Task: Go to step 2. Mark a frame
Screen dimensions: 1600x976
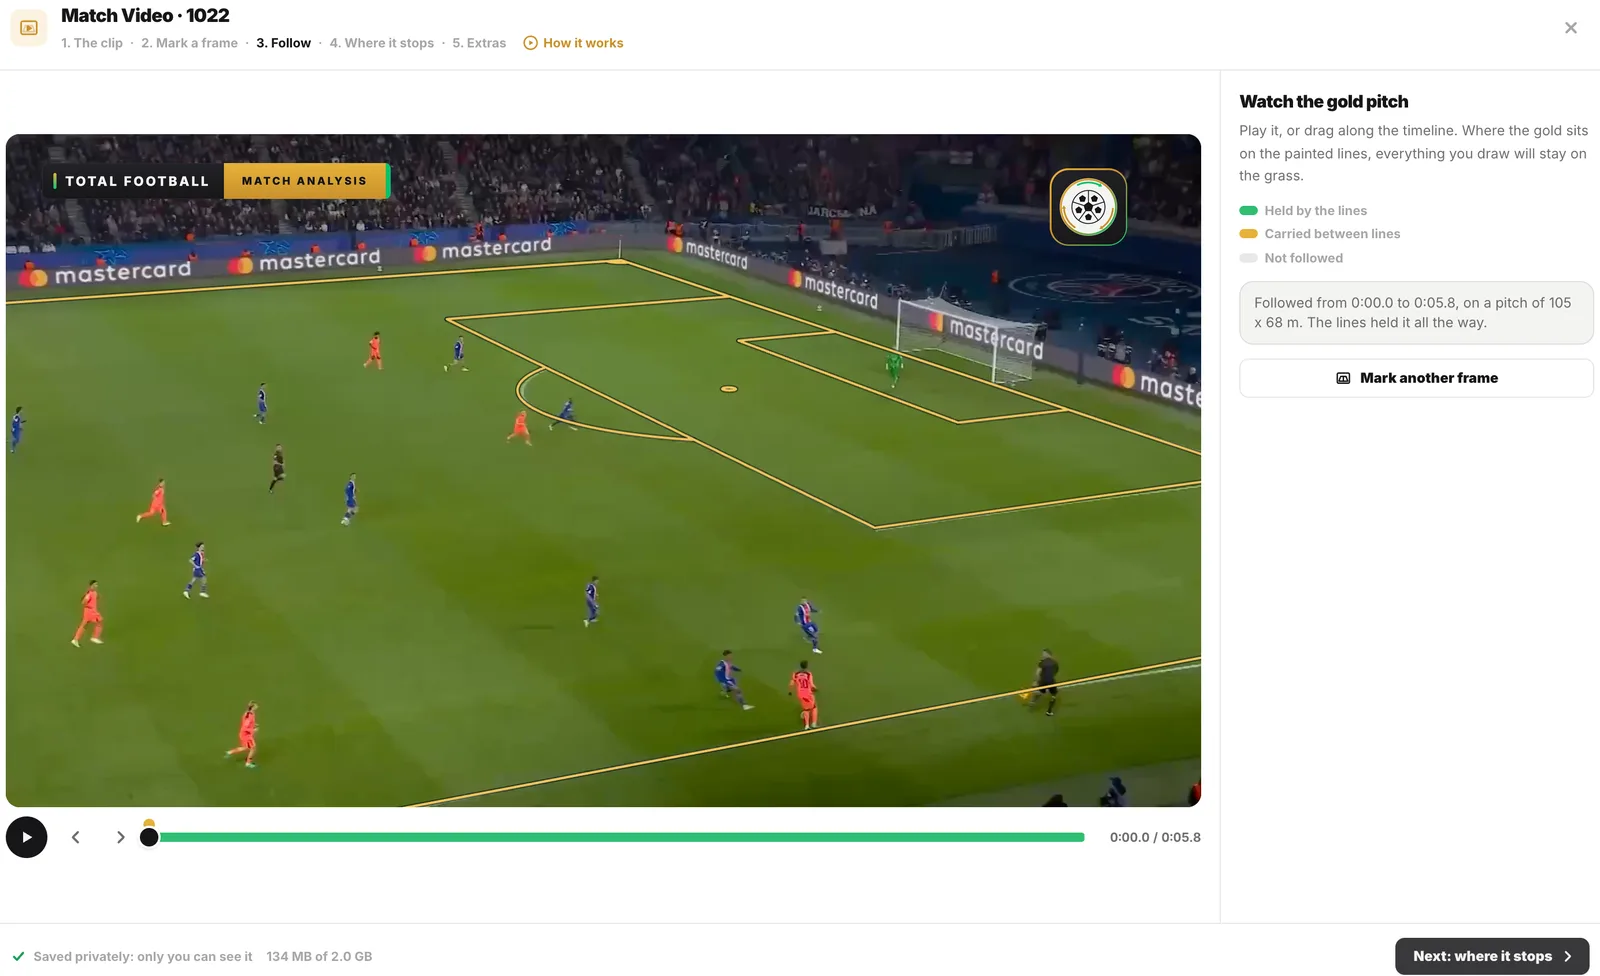Action: click(189, 43)
